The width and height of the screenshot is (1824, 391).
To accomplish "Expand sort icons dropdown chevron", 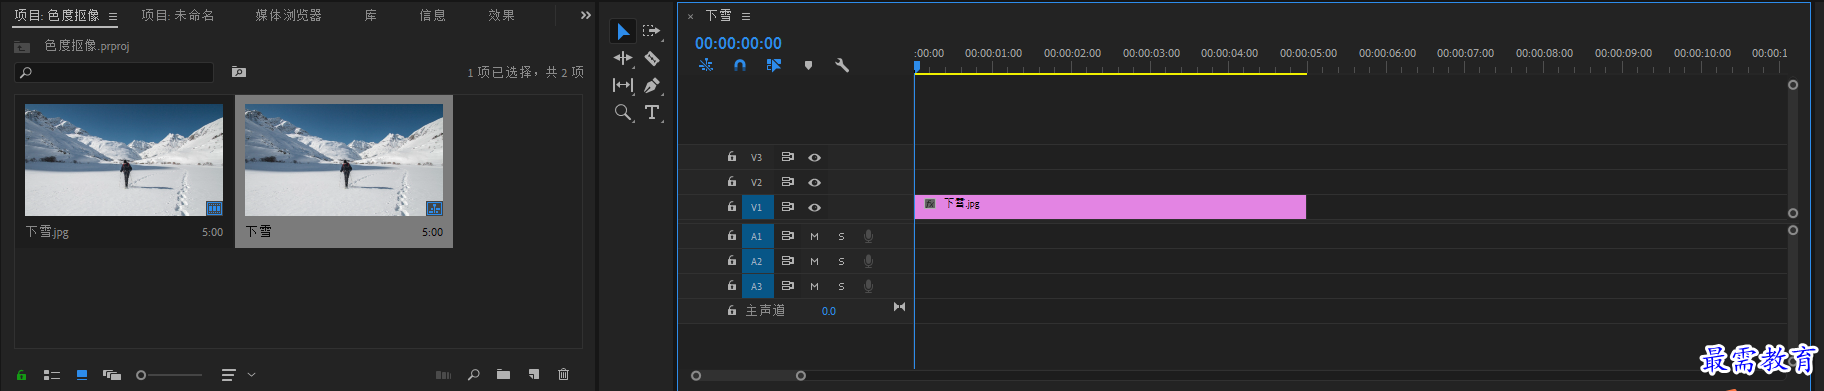I will click(x=251, y=375).
